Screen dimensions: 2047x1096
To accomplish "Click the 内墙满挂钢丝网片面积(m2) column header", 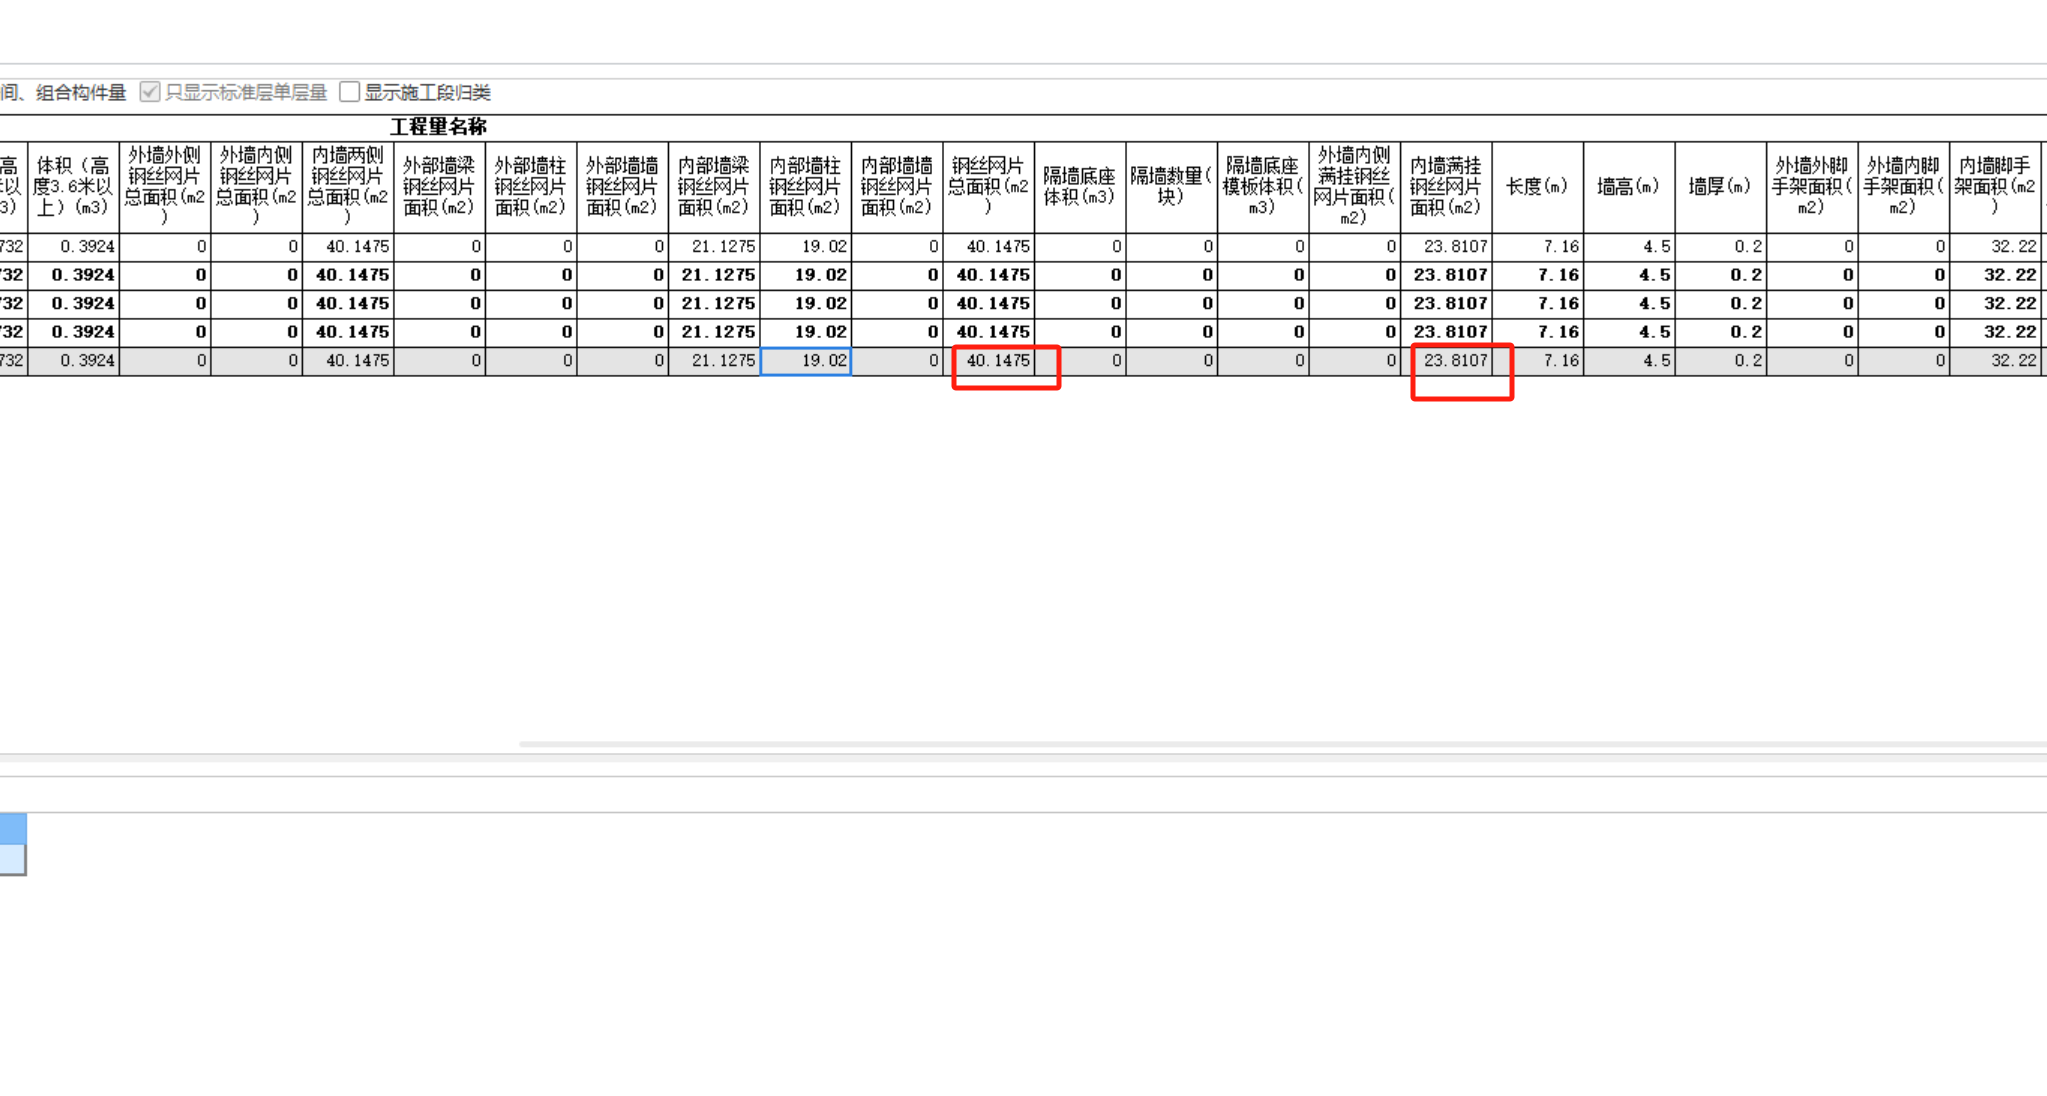I will tap(1446, 187).
